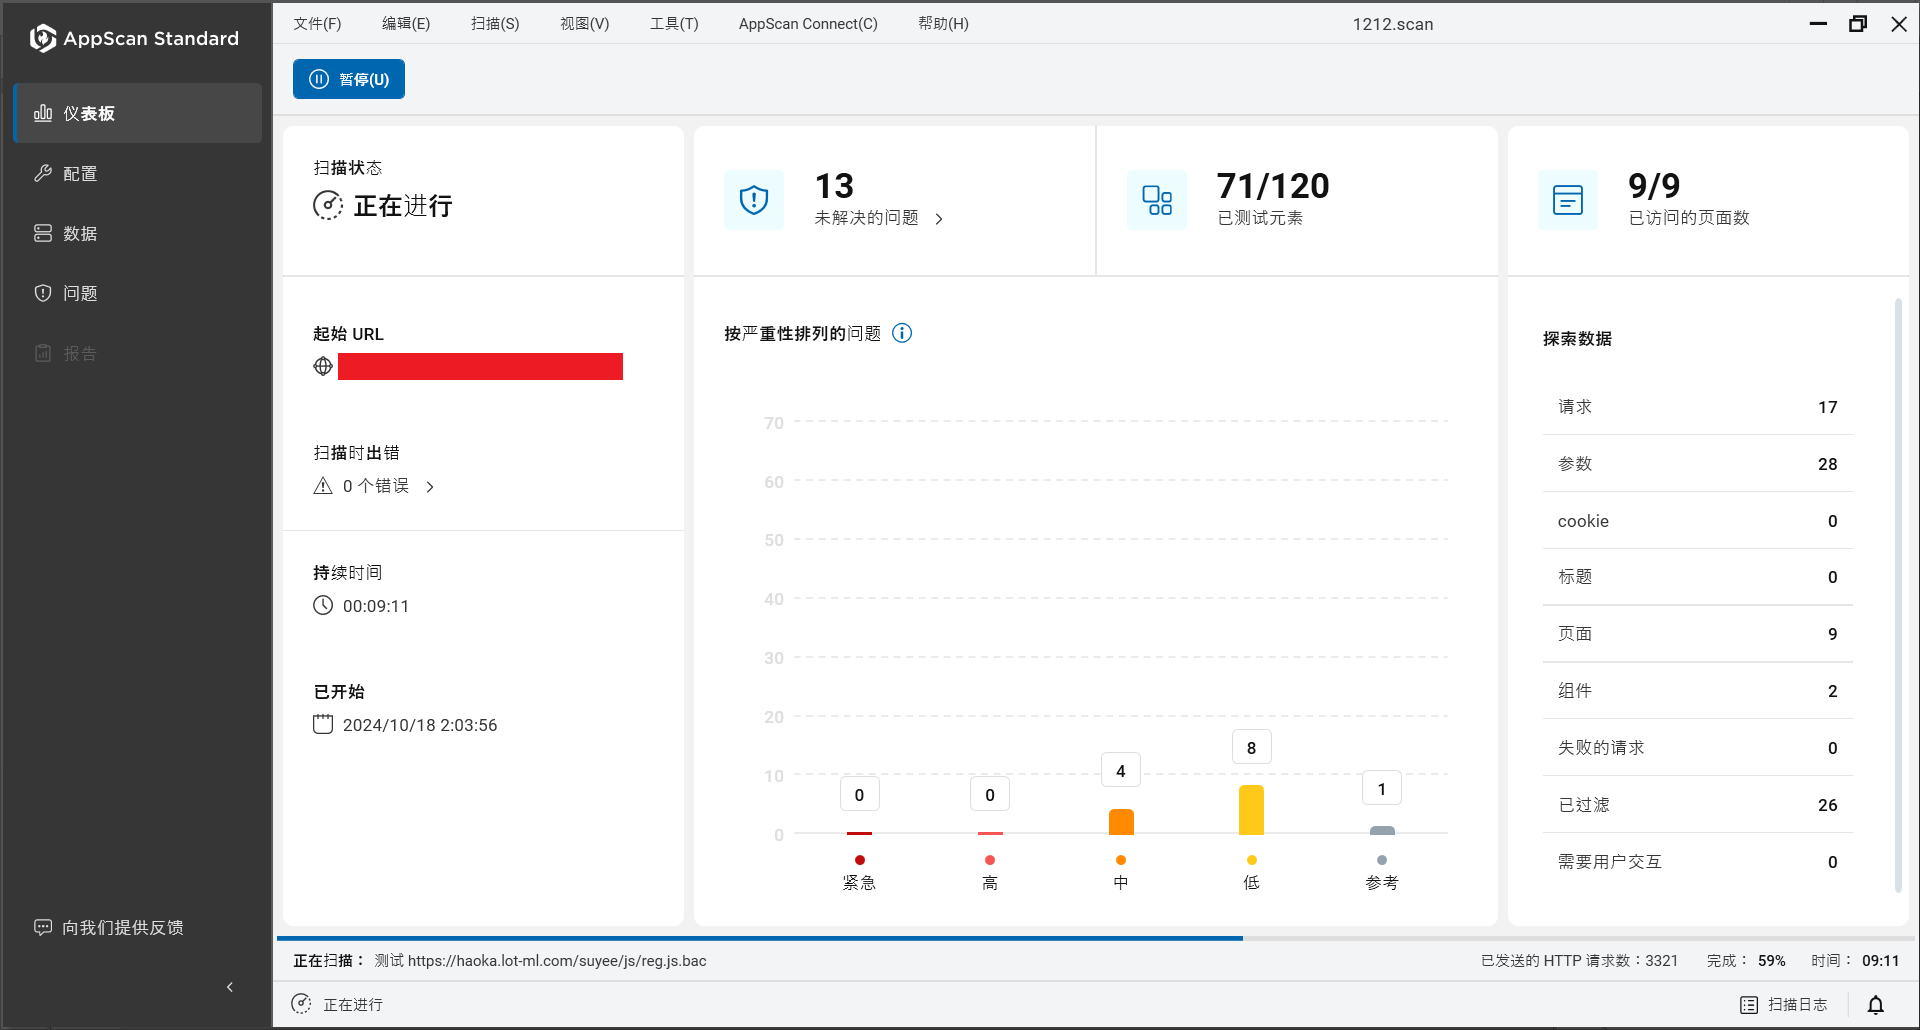Pause the scan with 暂停(U) button
Screen dimensions: 1920x1030
pos(349,79)
